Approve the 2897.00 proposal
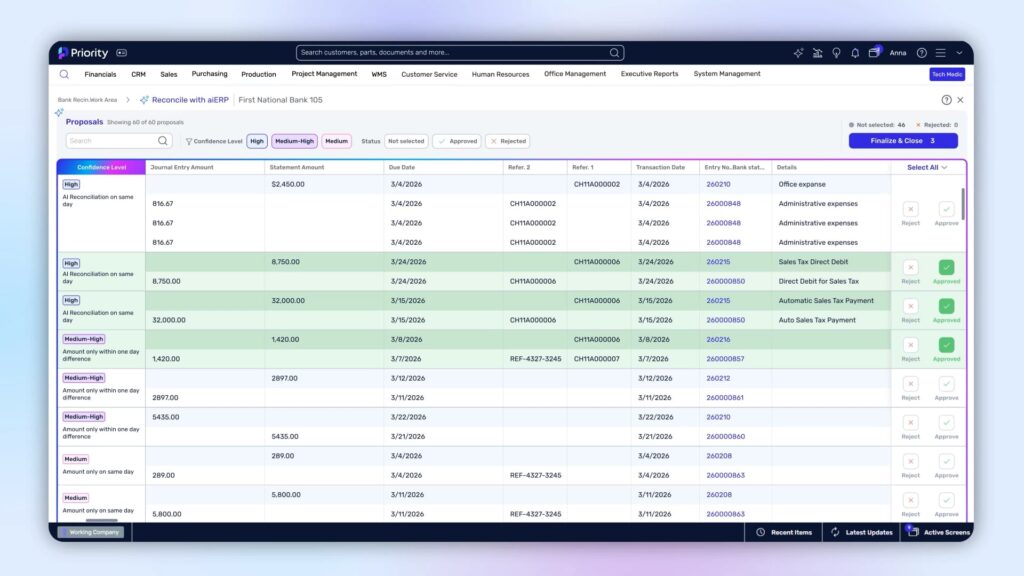Image resolution: width=1024 pixels, height=576 pixels. (946, 384)
